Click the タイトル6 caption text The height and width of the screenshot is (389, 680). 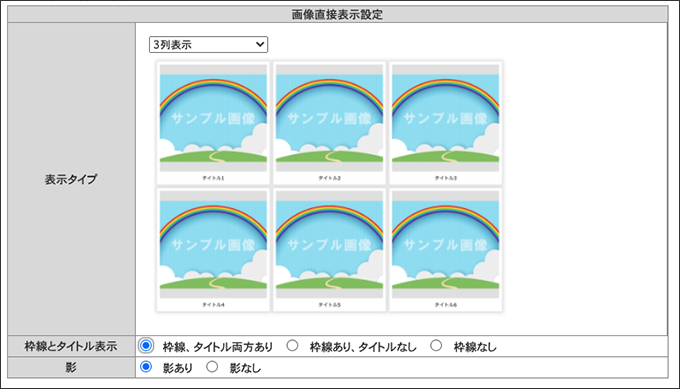click(446, 305)
